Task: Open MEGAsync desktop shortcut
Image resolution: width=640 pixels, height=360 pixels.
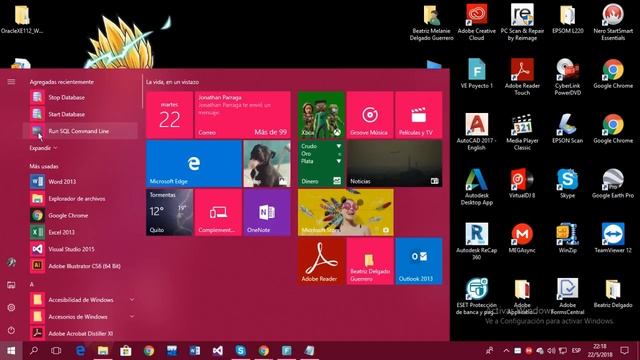Action: [522, 238]
